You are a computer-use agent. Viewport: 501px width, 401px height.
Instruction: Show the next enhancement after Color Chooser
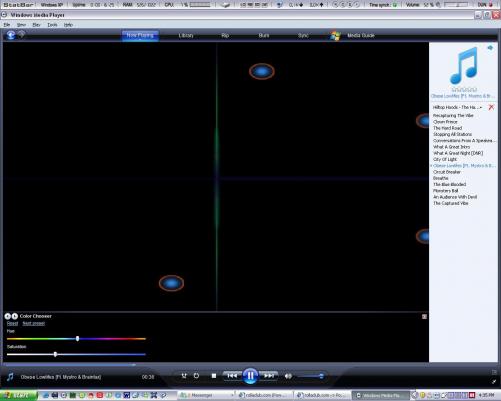(15, 316)
